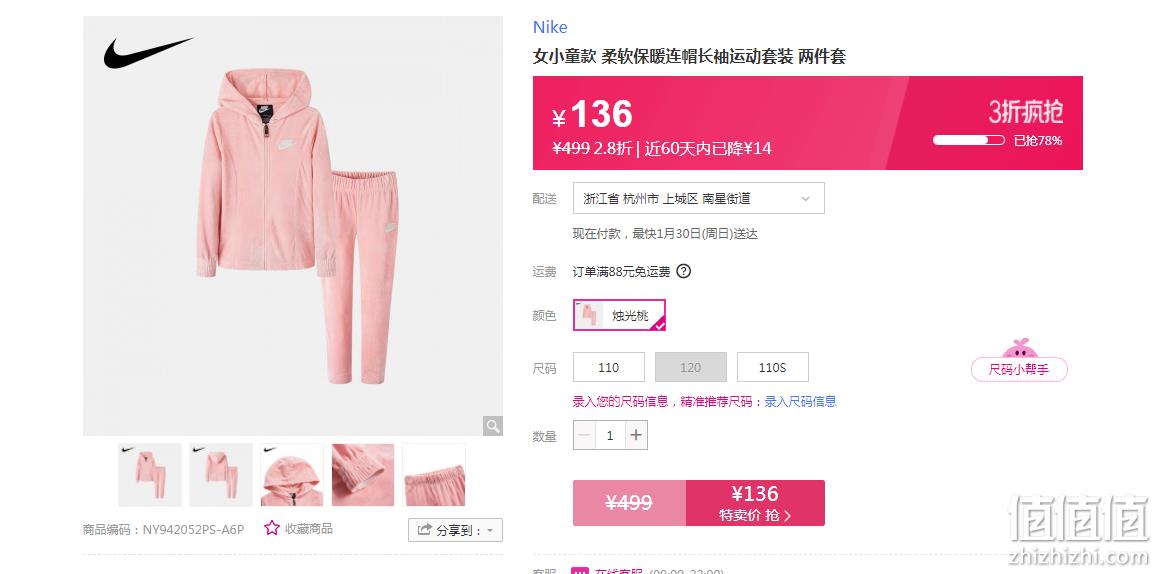Image resolution: width=1158 pixels, height=574 pixels.
Task: Click the question mark icon beside shipping fee
Action: click(683, 271)
